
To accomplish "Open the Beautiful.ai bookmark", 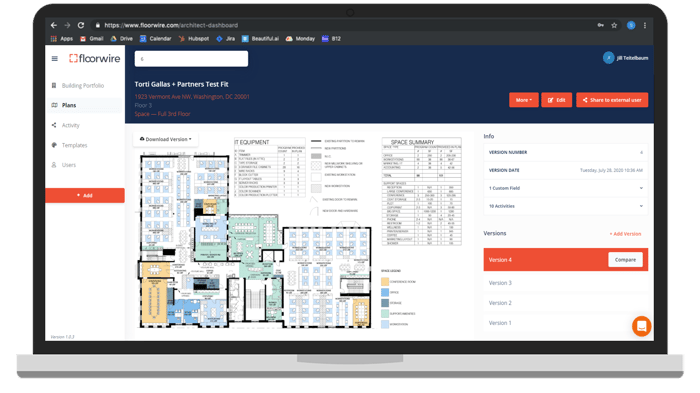I will (x=260, y=39).
